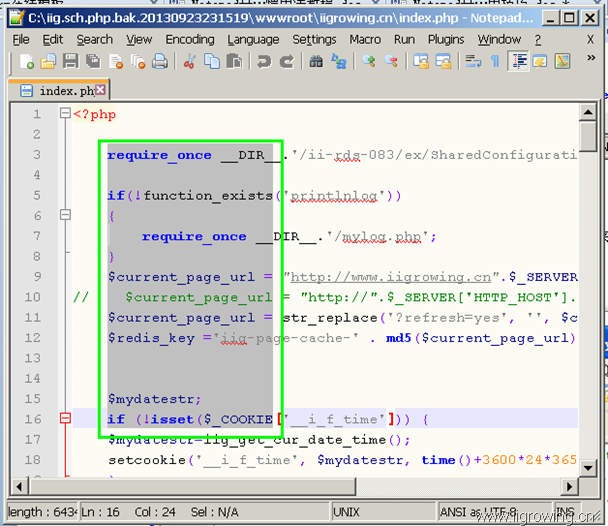Zoom in using the magnifier plus icon
This screenshot has width=608, height=526.
point(368,62)
